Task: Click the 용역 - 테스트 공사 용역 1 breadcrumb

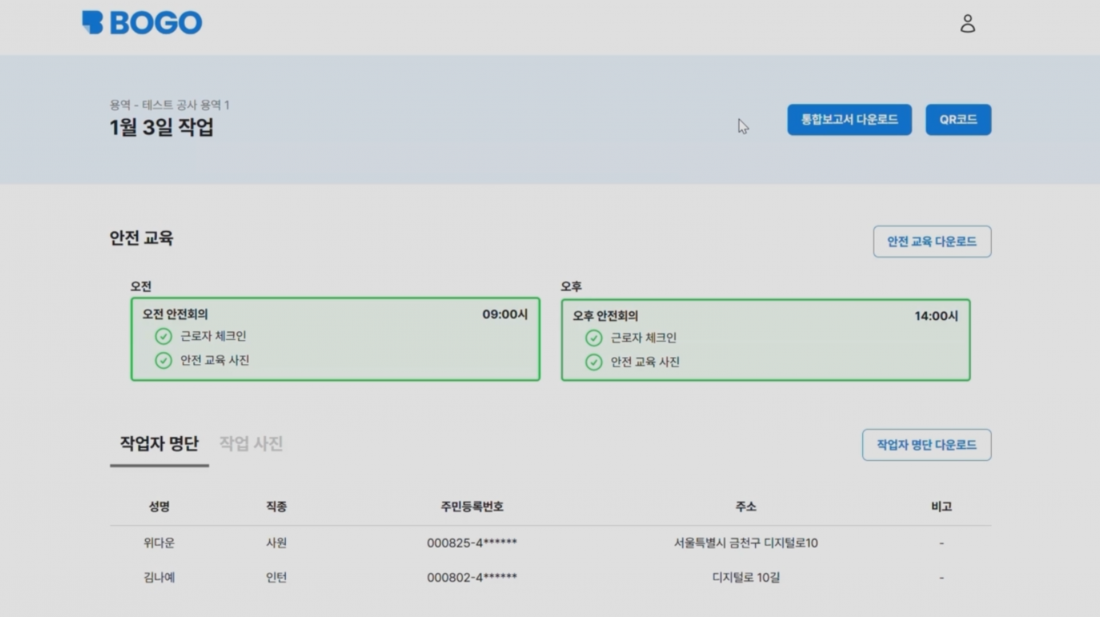Action: pos(170,105)
